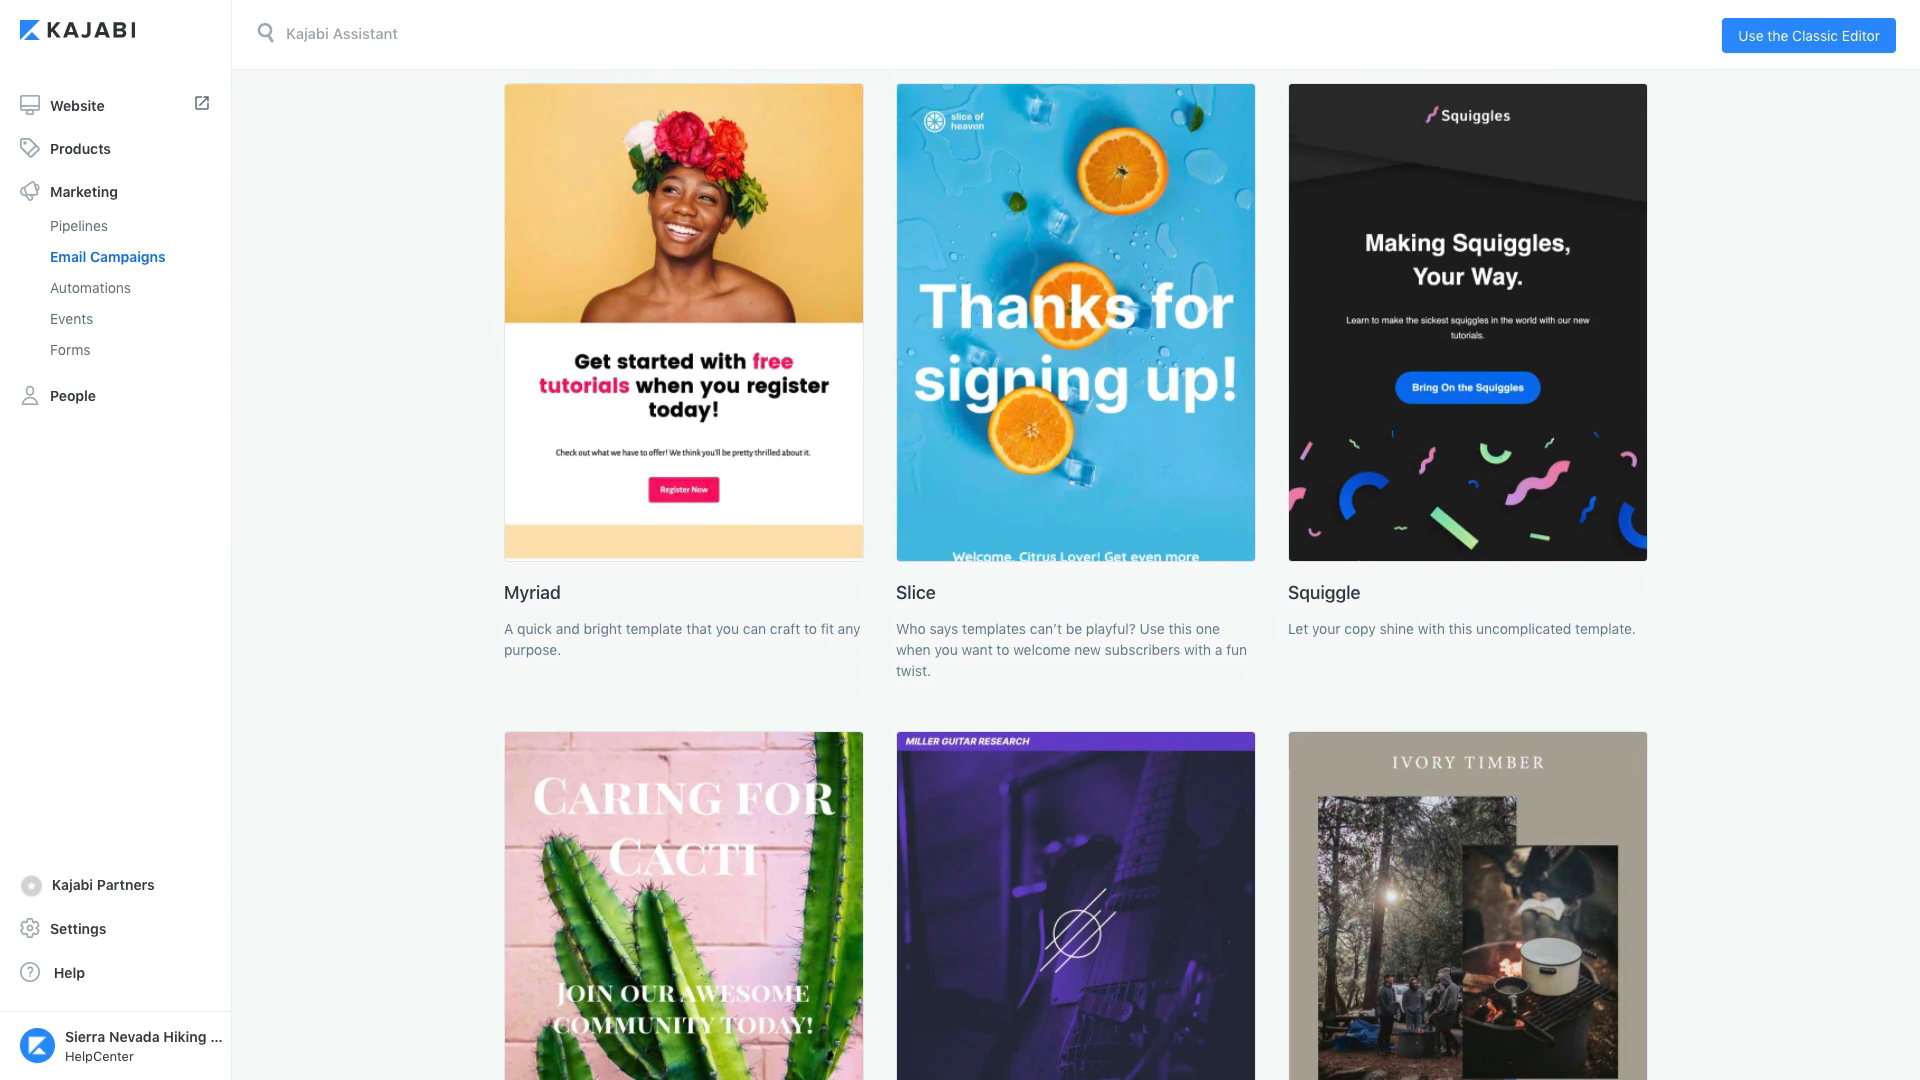Pick the Squiggle template preview
The height and width of the screenshot is (1080, 1920).
click(x=1468, y=322)
